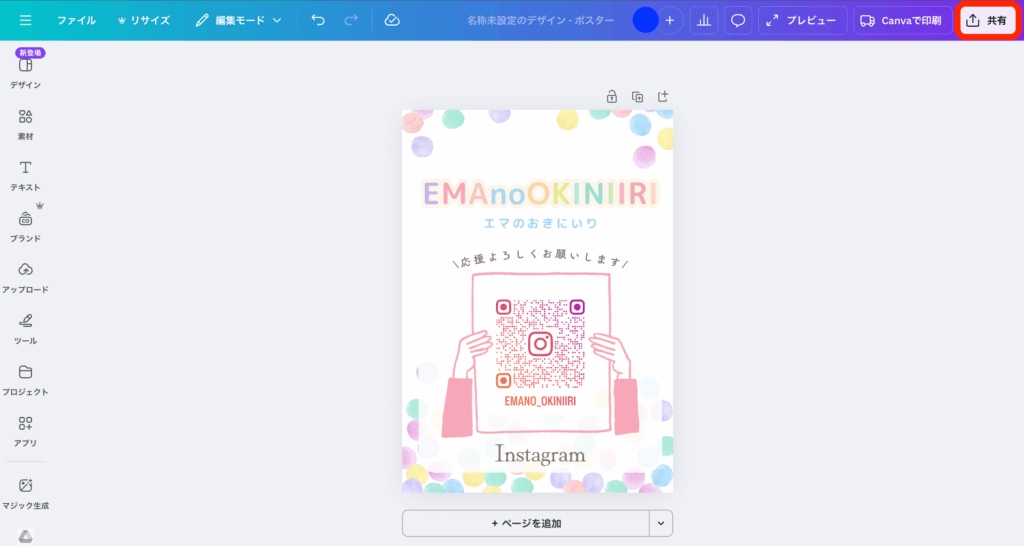Image resolution: width=1024 pixels, height=546 pixels.
Task: Click the 新登場 badge
Action: coord(30,53)
